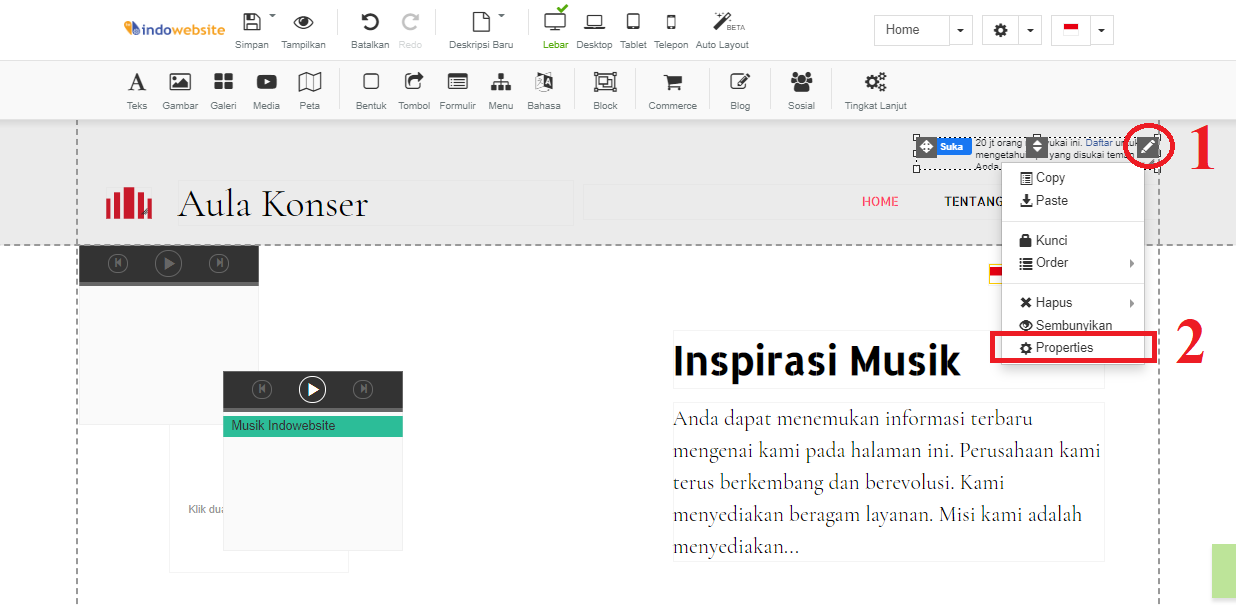The width and height of the screenshot is (1236, 607).
Task: Expand the language flag dropdown
Action: (x=1100, y=31)
